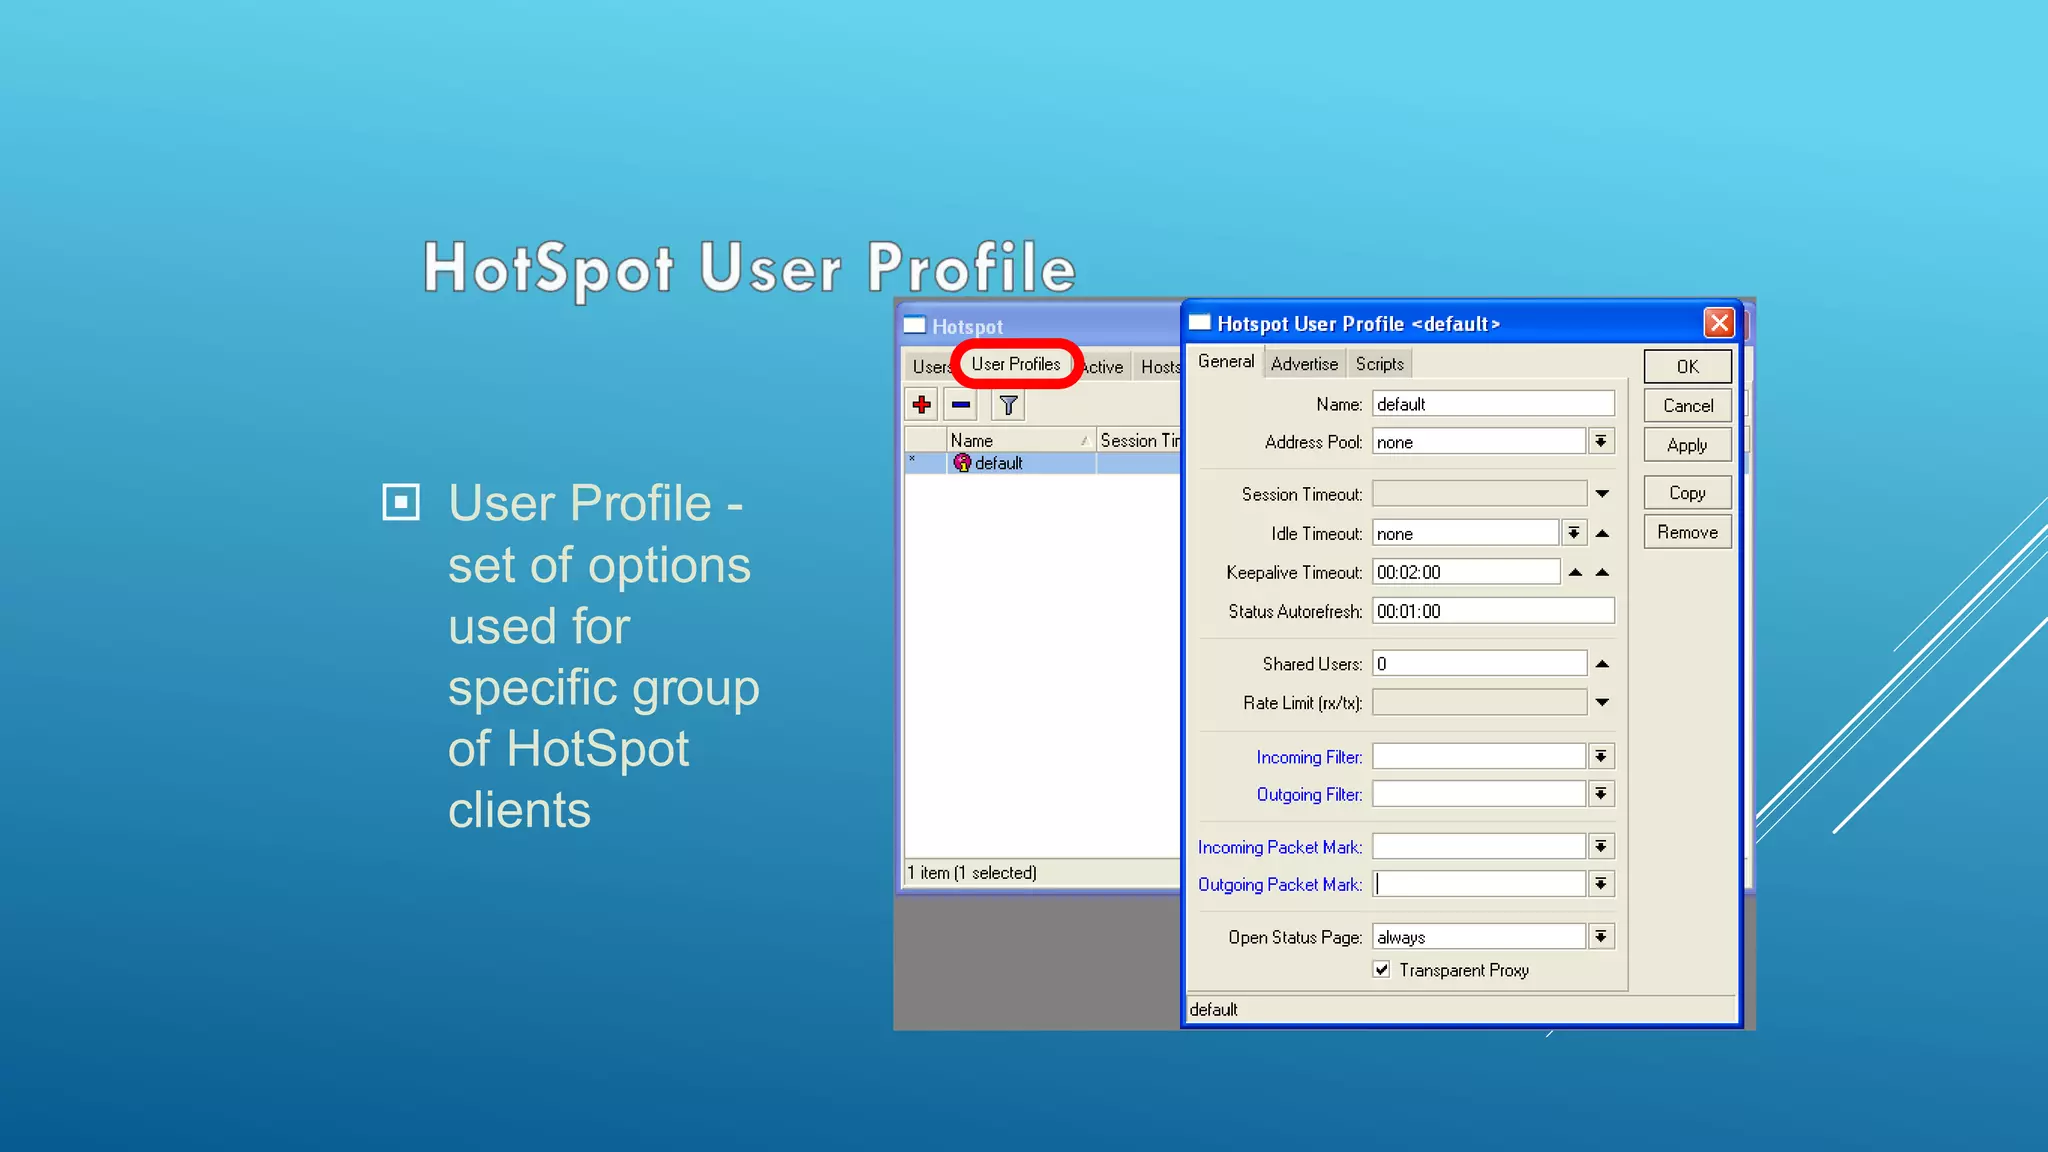Sort by the Session Timeout column header
Screen dimensions: 2048x1152
(x=1139, y=440)
